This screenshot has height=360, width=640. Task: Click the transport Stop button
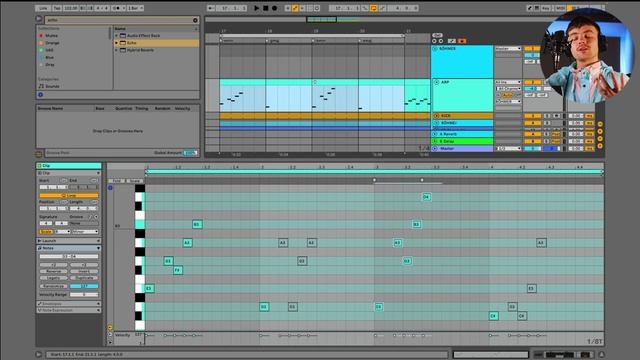pyautogui.click(x=266, y=8)
